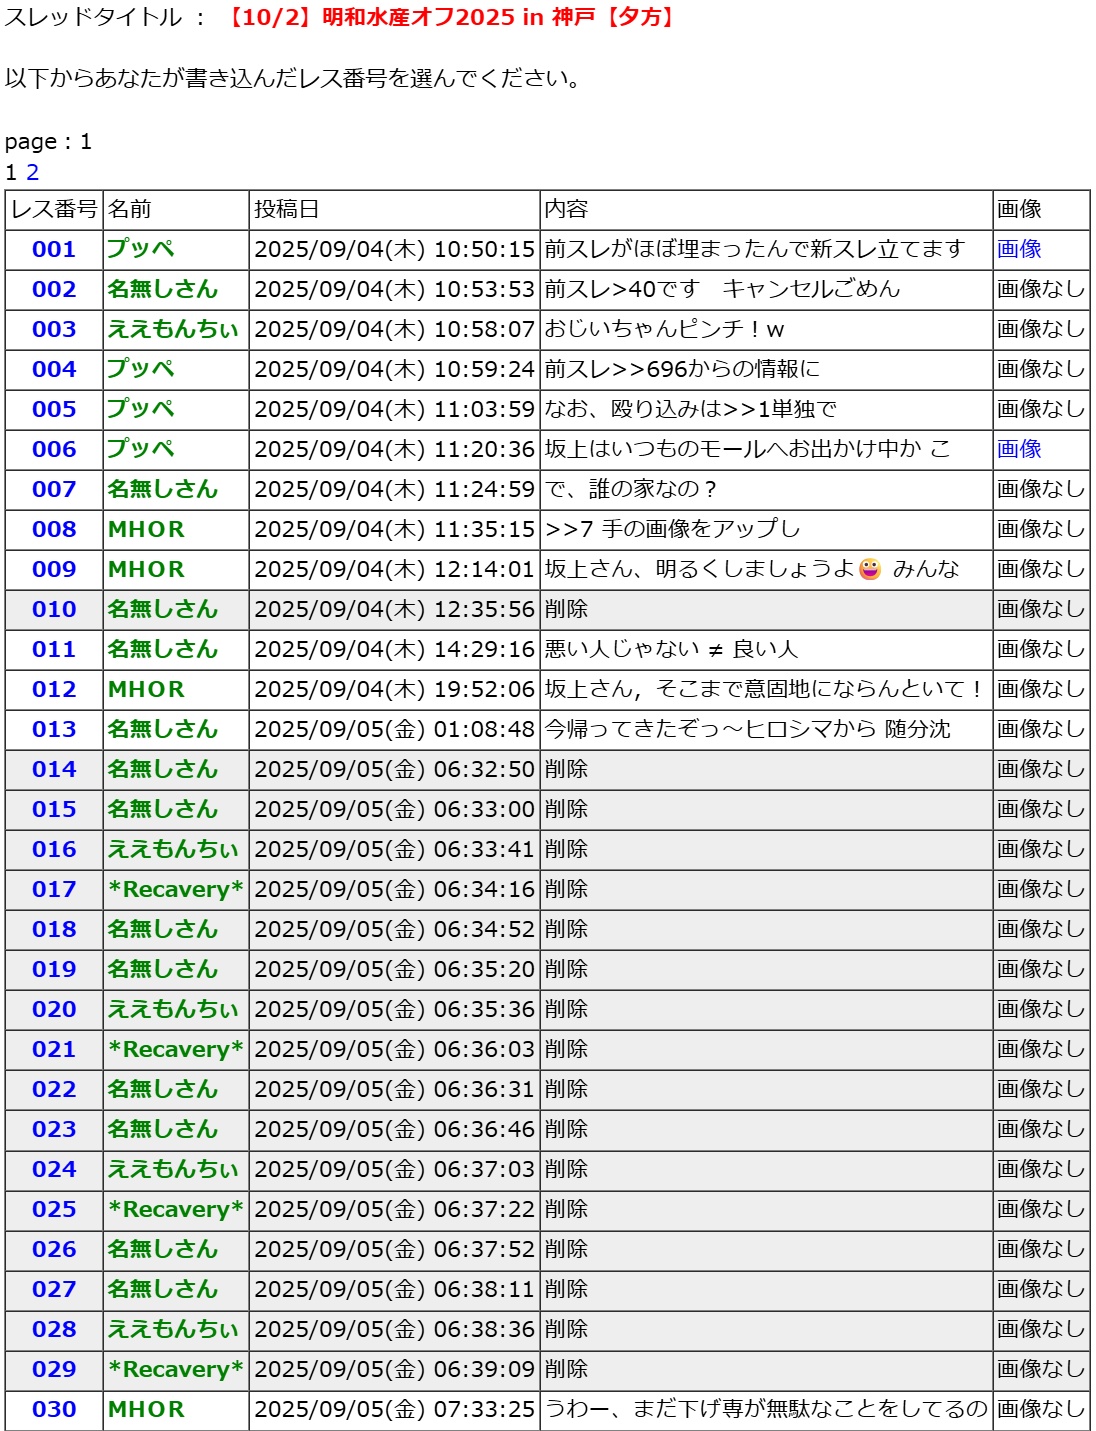Open page 2 of the thread list
The height and width of the screenshot is (1431, 1096).
(x=32, y=172)
